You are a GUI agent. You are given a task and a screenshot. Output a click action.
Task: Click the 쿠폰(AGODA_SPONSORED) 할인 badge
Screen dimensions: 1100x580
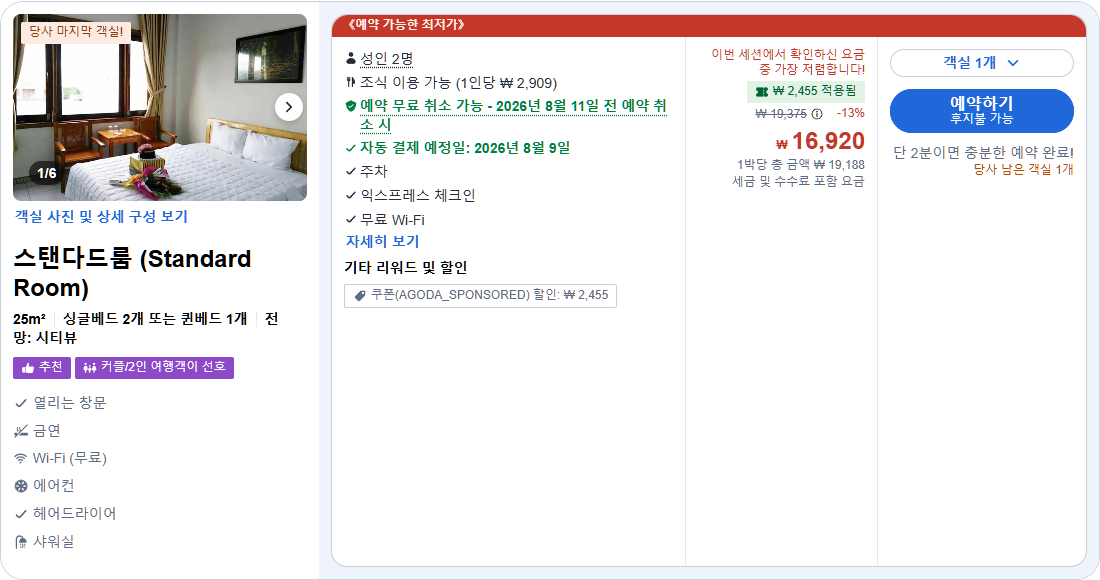coord(481,295)
